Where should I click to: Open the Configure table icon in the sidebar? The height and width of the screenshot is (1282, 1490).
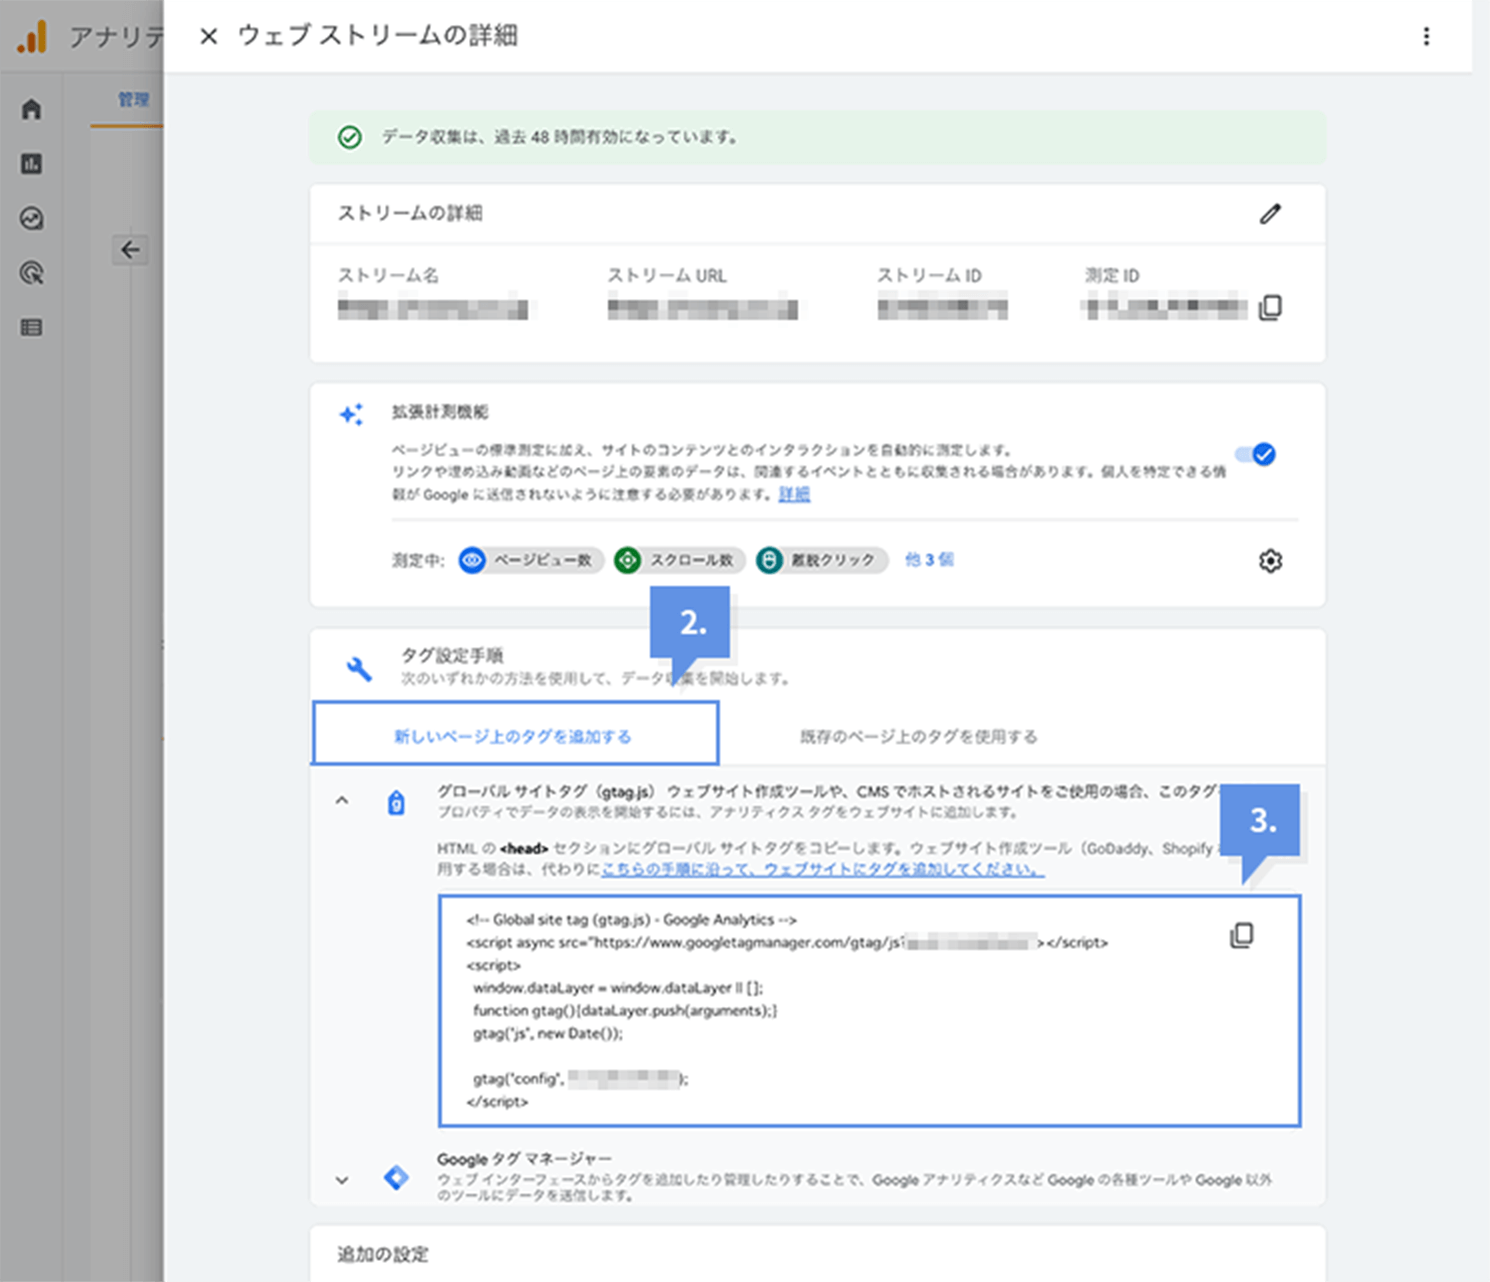click(x=32, y=327)
